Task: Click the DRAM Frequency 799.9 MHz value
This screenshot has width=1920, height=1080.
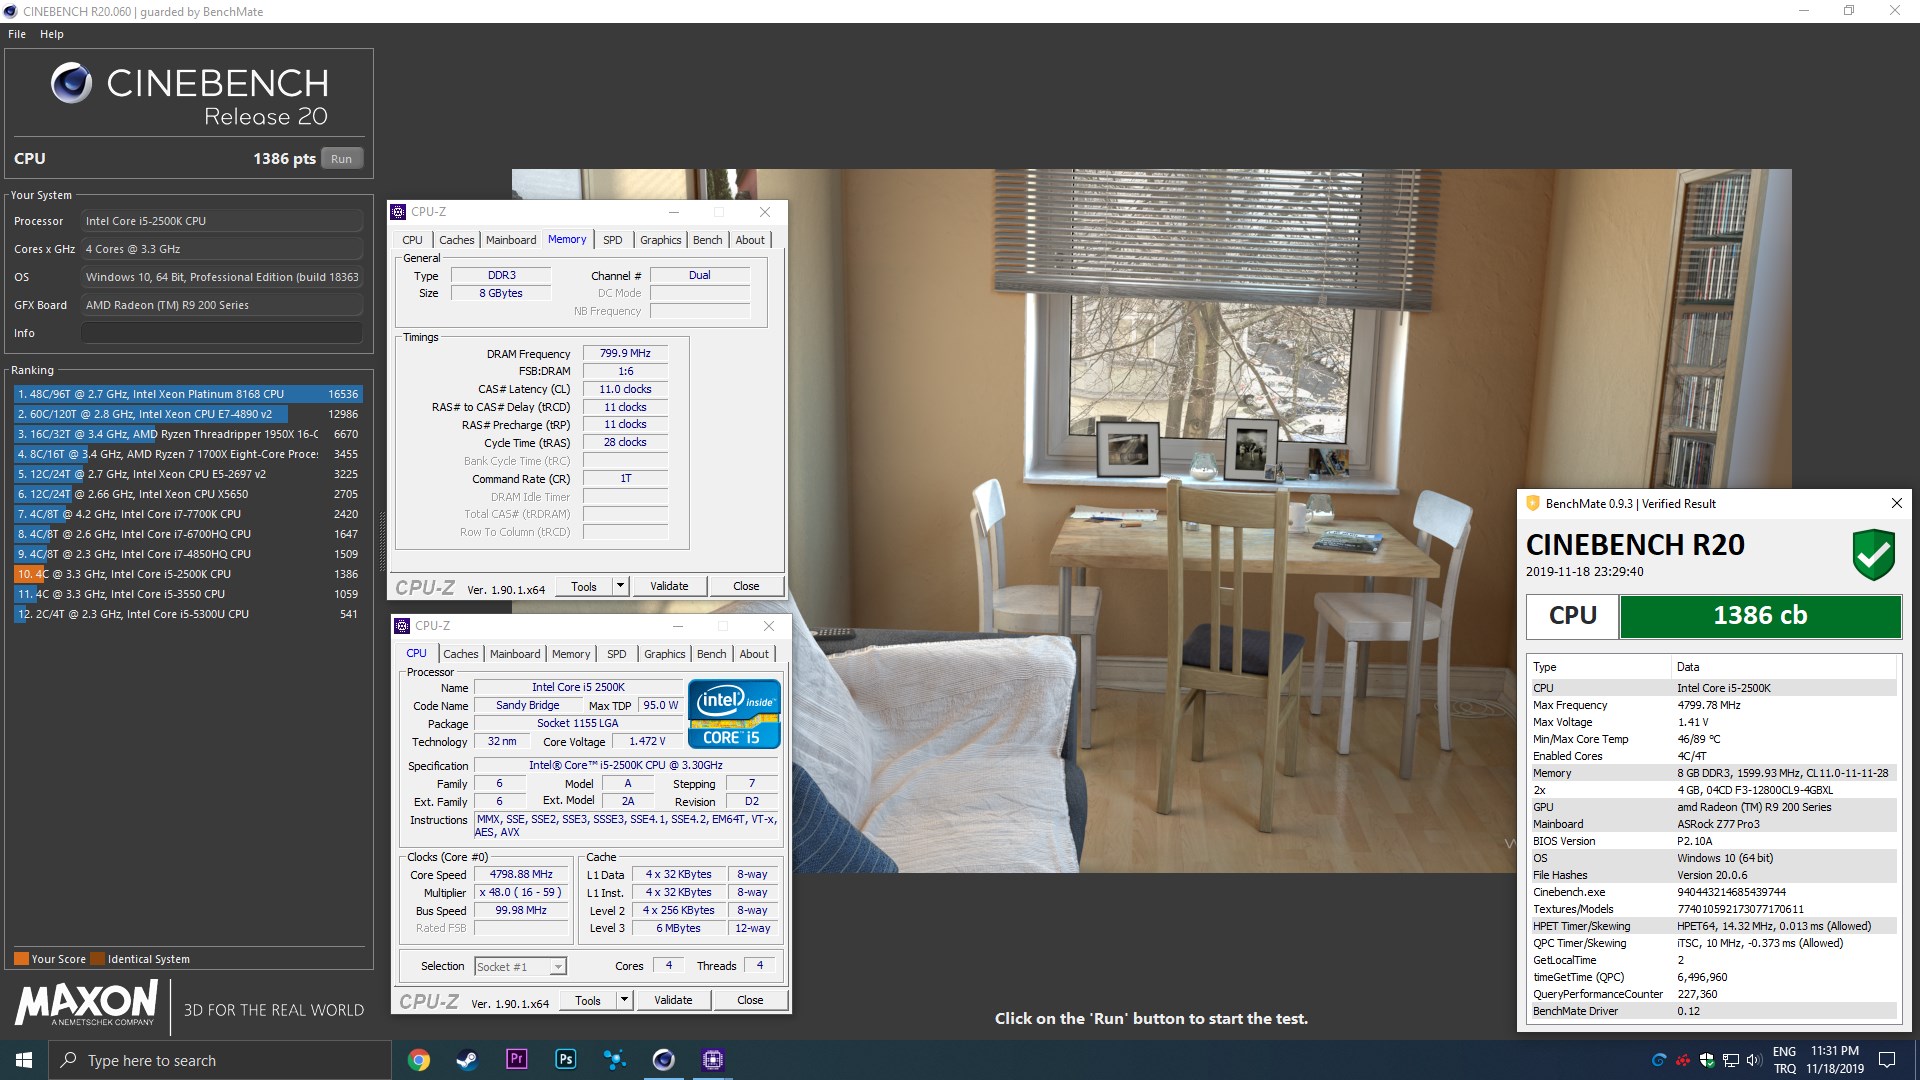Action: pyautogui.click(x=625, y=353)
